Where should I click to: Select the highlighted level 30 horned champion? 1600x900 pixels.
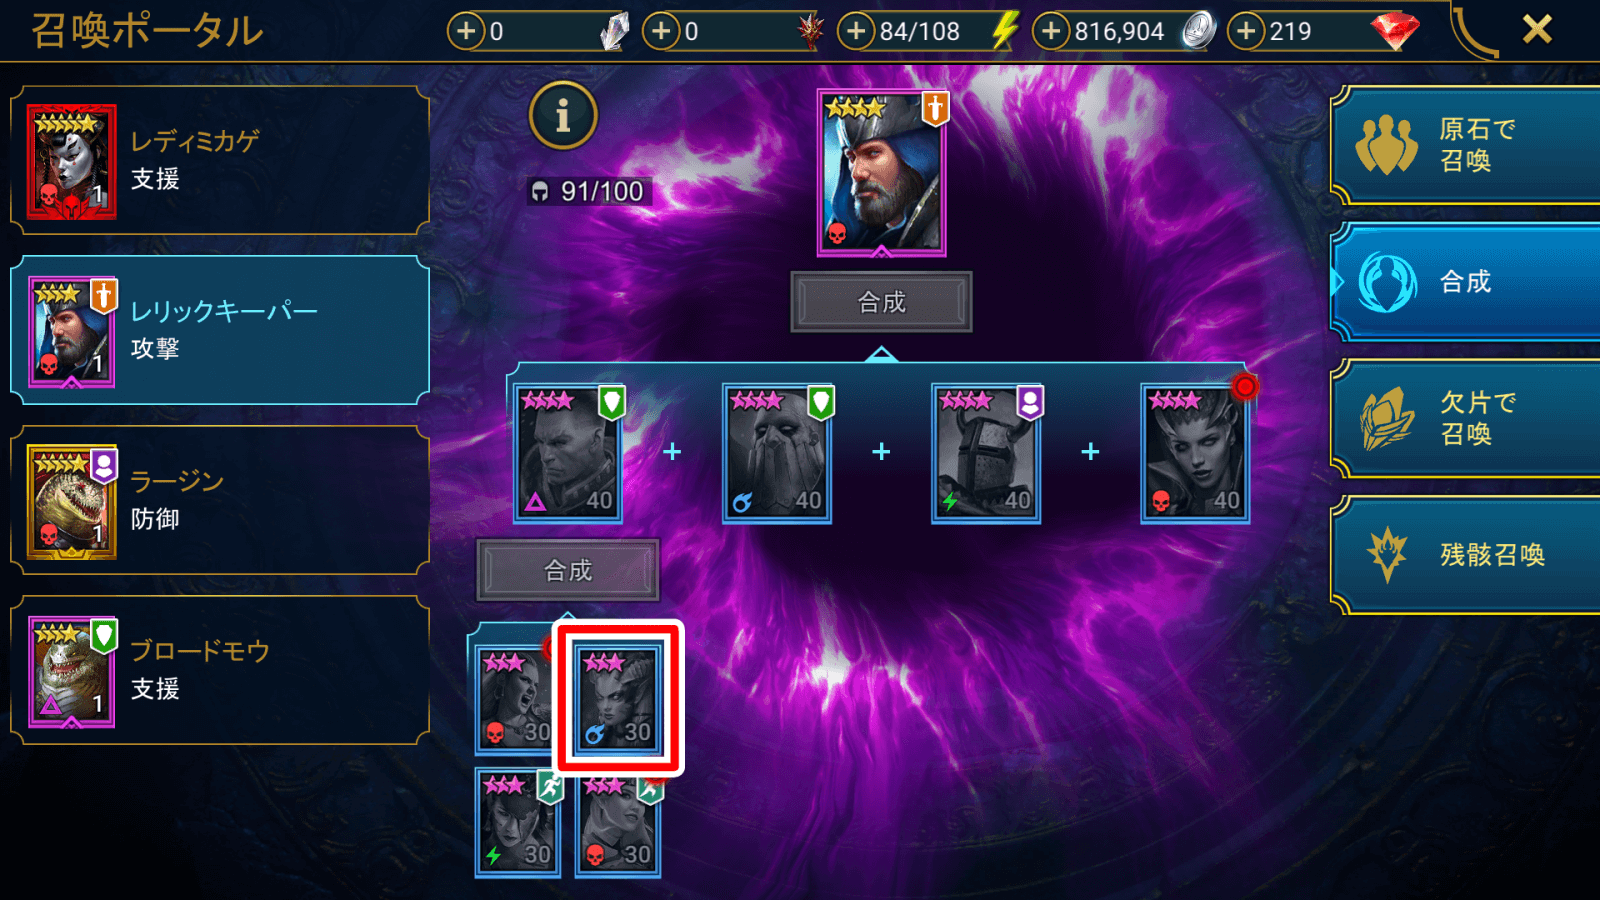coord(618,698)
